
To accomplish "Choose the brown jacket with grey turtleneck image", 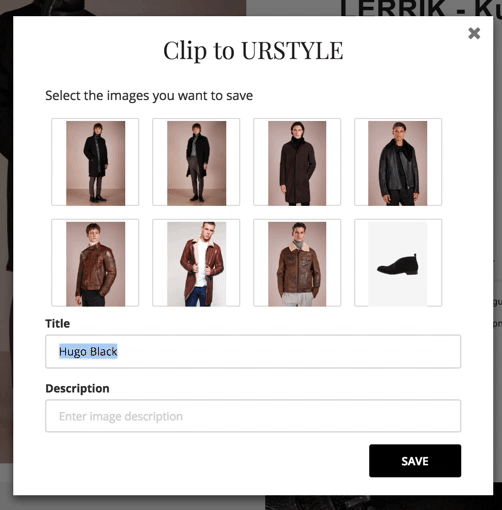I will 297,263.
